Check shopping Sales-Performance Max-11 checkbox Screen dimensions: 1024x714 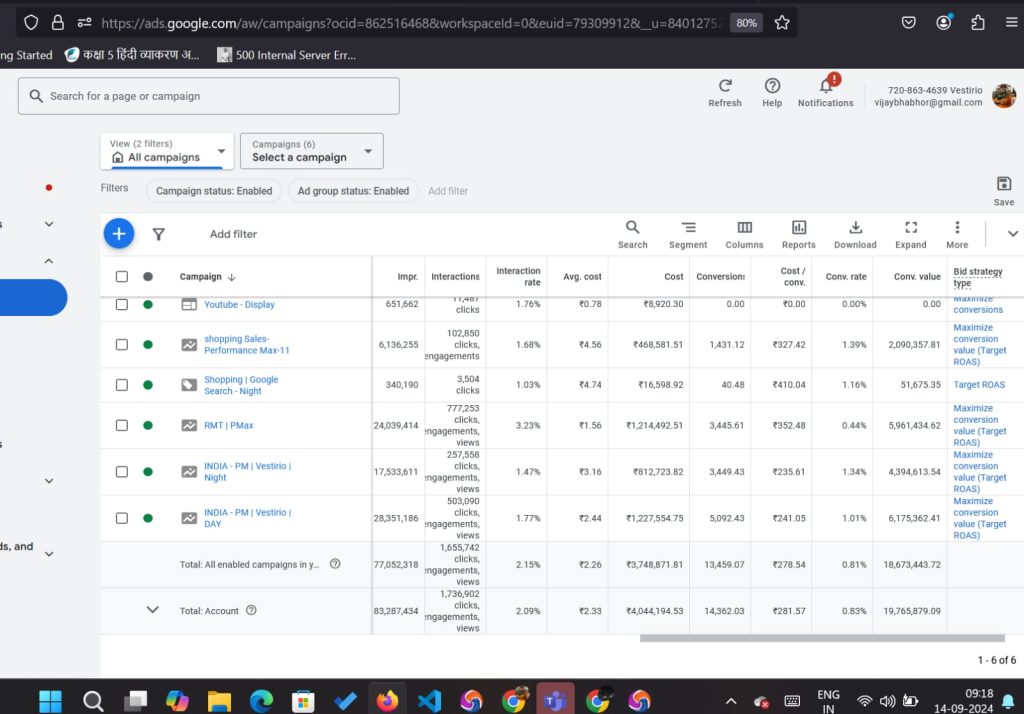[121, 344]
